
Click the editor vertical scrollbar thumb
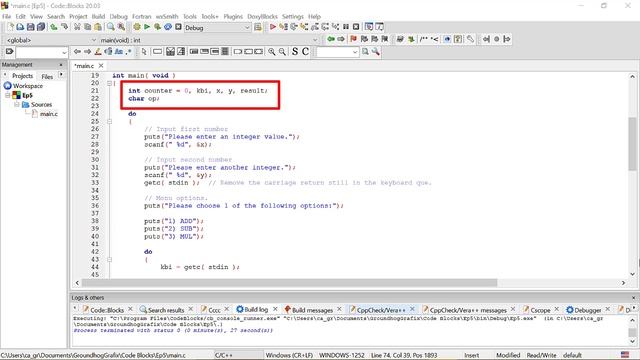pyautogui.click(x=632, y=144)
